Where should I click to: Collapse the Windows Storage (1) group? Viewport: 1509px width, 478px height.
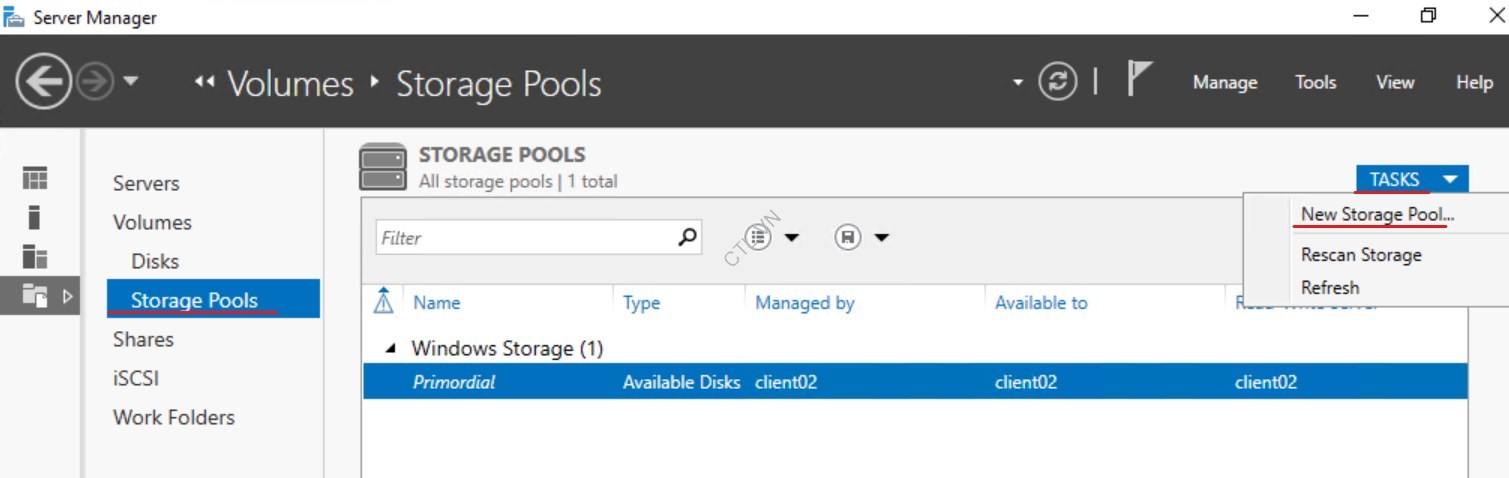pos(391,349)
